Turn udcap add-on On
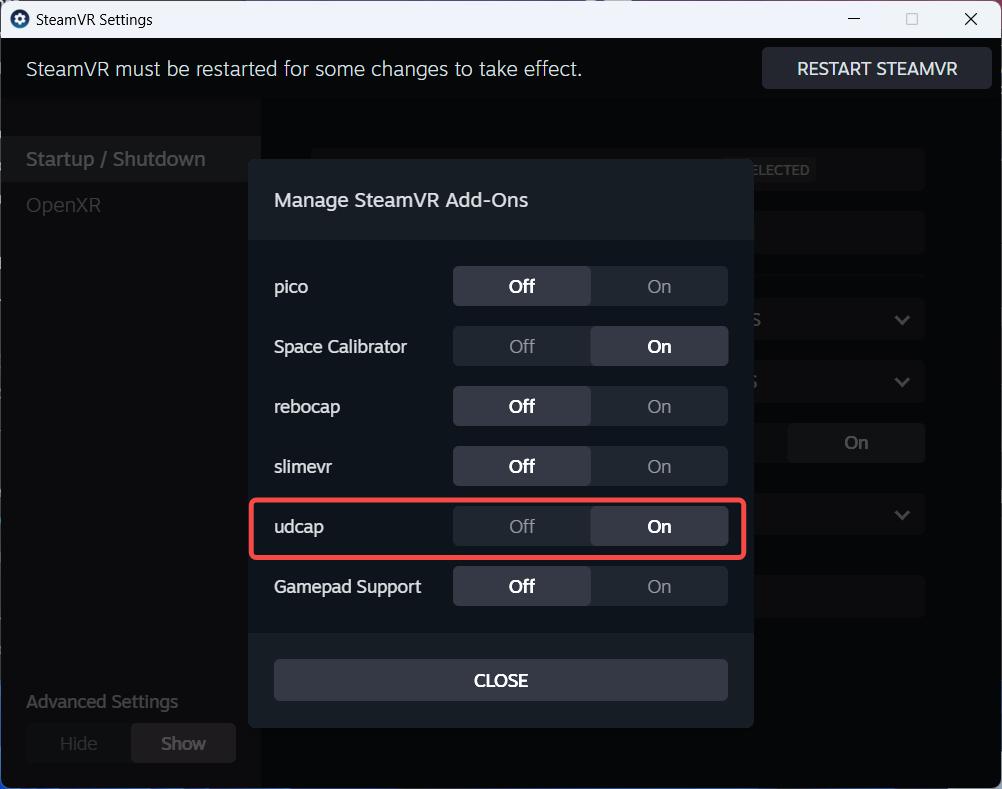 tap(659, 526)
